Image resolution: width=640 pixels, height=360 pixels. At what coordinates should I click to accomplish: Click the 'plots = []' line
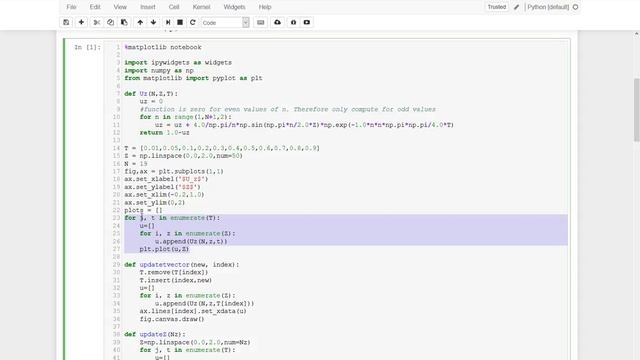(143, 211)
